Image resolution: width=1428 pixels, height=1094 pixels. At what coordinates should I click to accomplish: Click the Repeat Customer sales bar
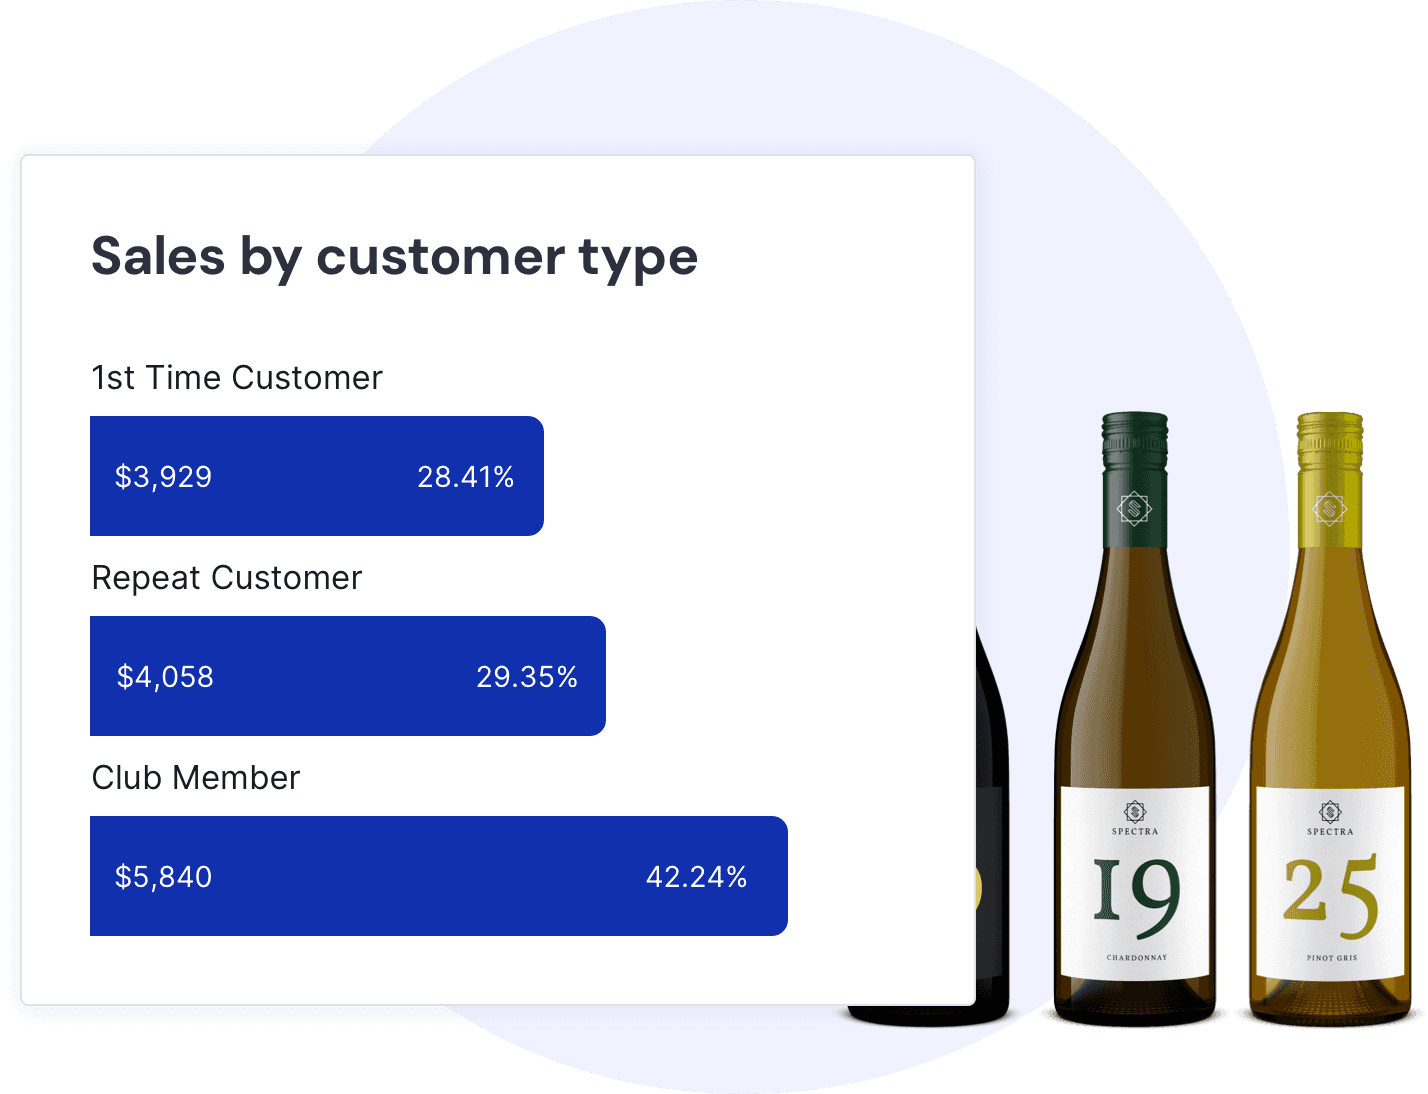click(348, 676)
